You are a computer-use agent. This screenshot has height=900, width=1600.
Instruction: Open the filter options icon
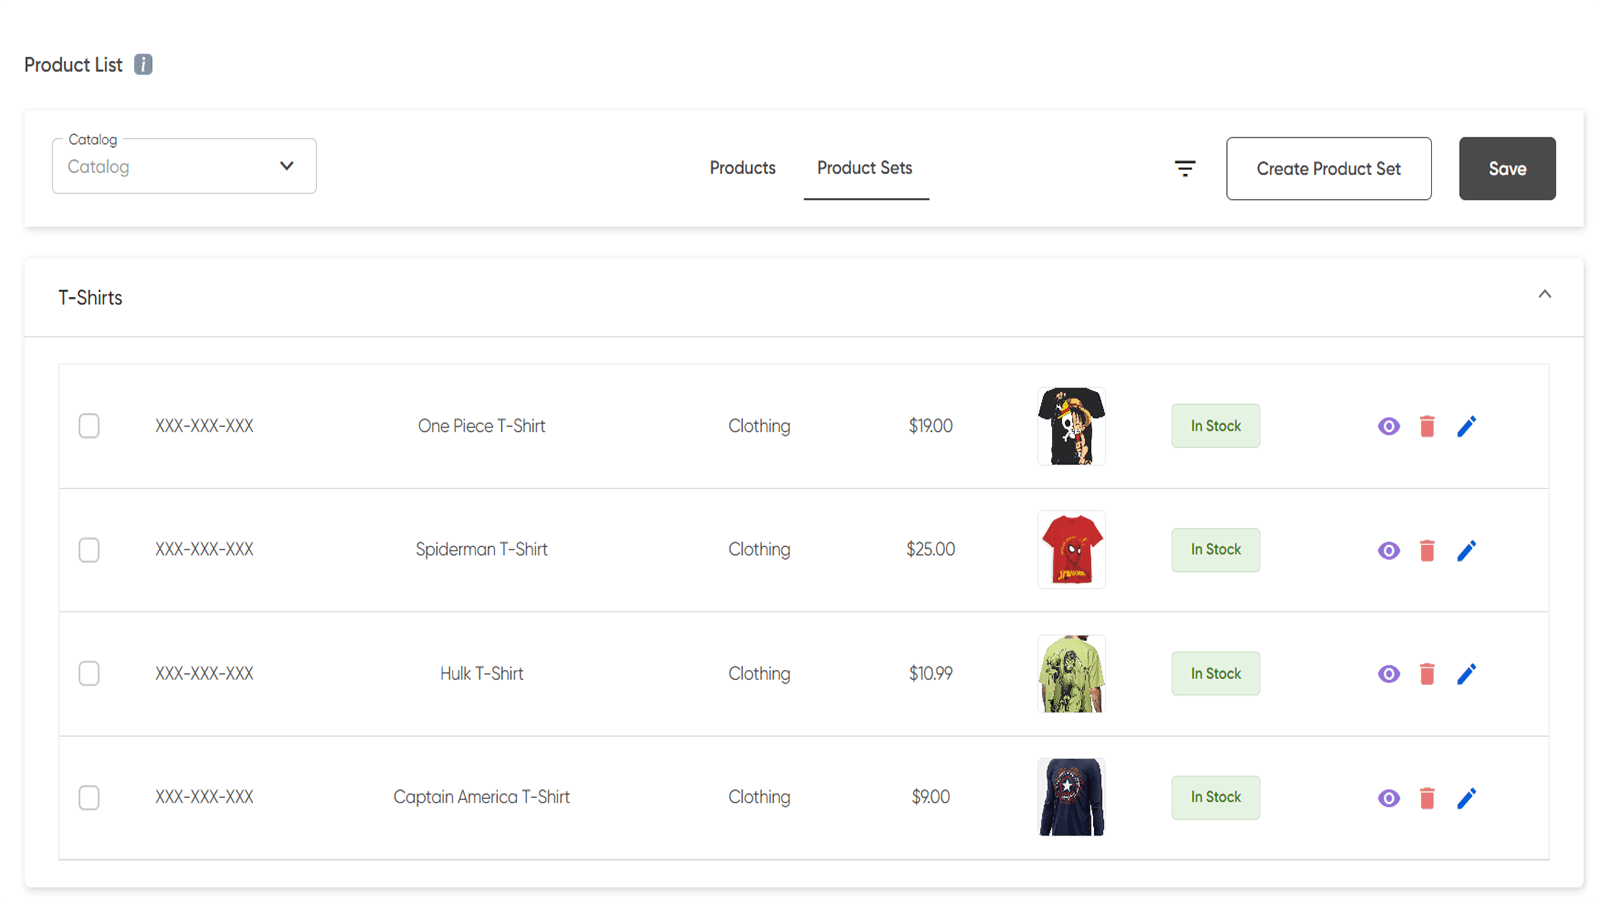[1185, 169]
